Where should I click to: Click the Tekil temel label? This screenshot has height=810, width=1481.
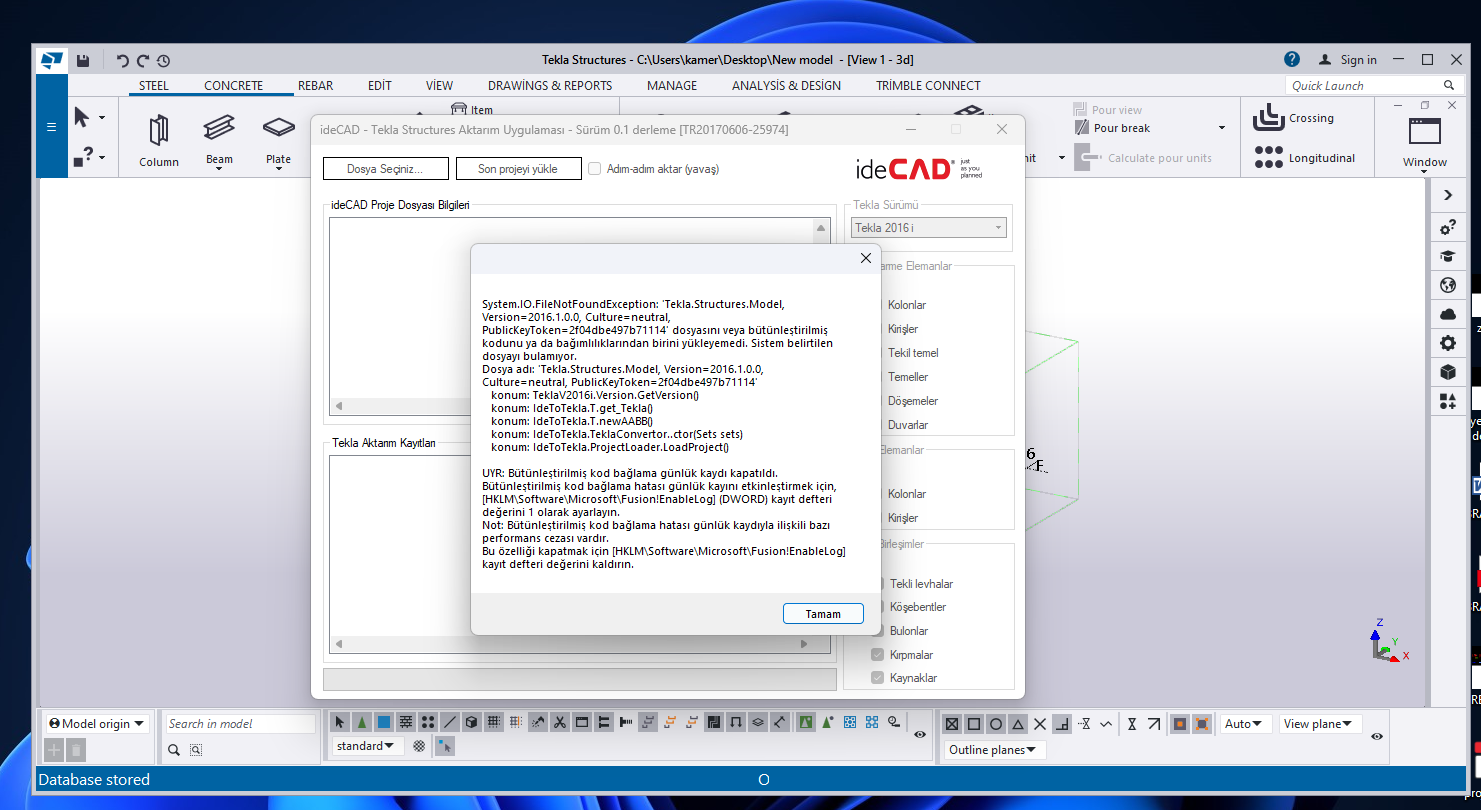(913, 353)
